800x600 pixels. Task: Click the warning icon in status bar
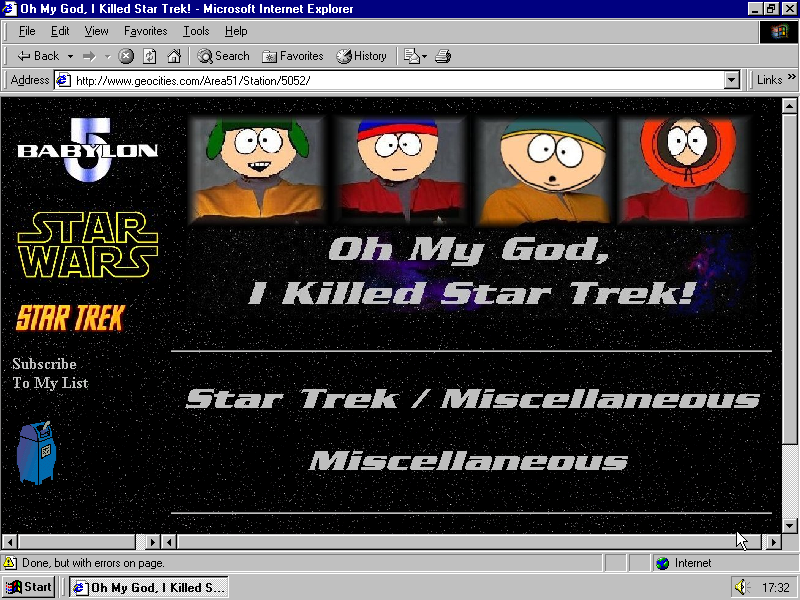[10, 563]
